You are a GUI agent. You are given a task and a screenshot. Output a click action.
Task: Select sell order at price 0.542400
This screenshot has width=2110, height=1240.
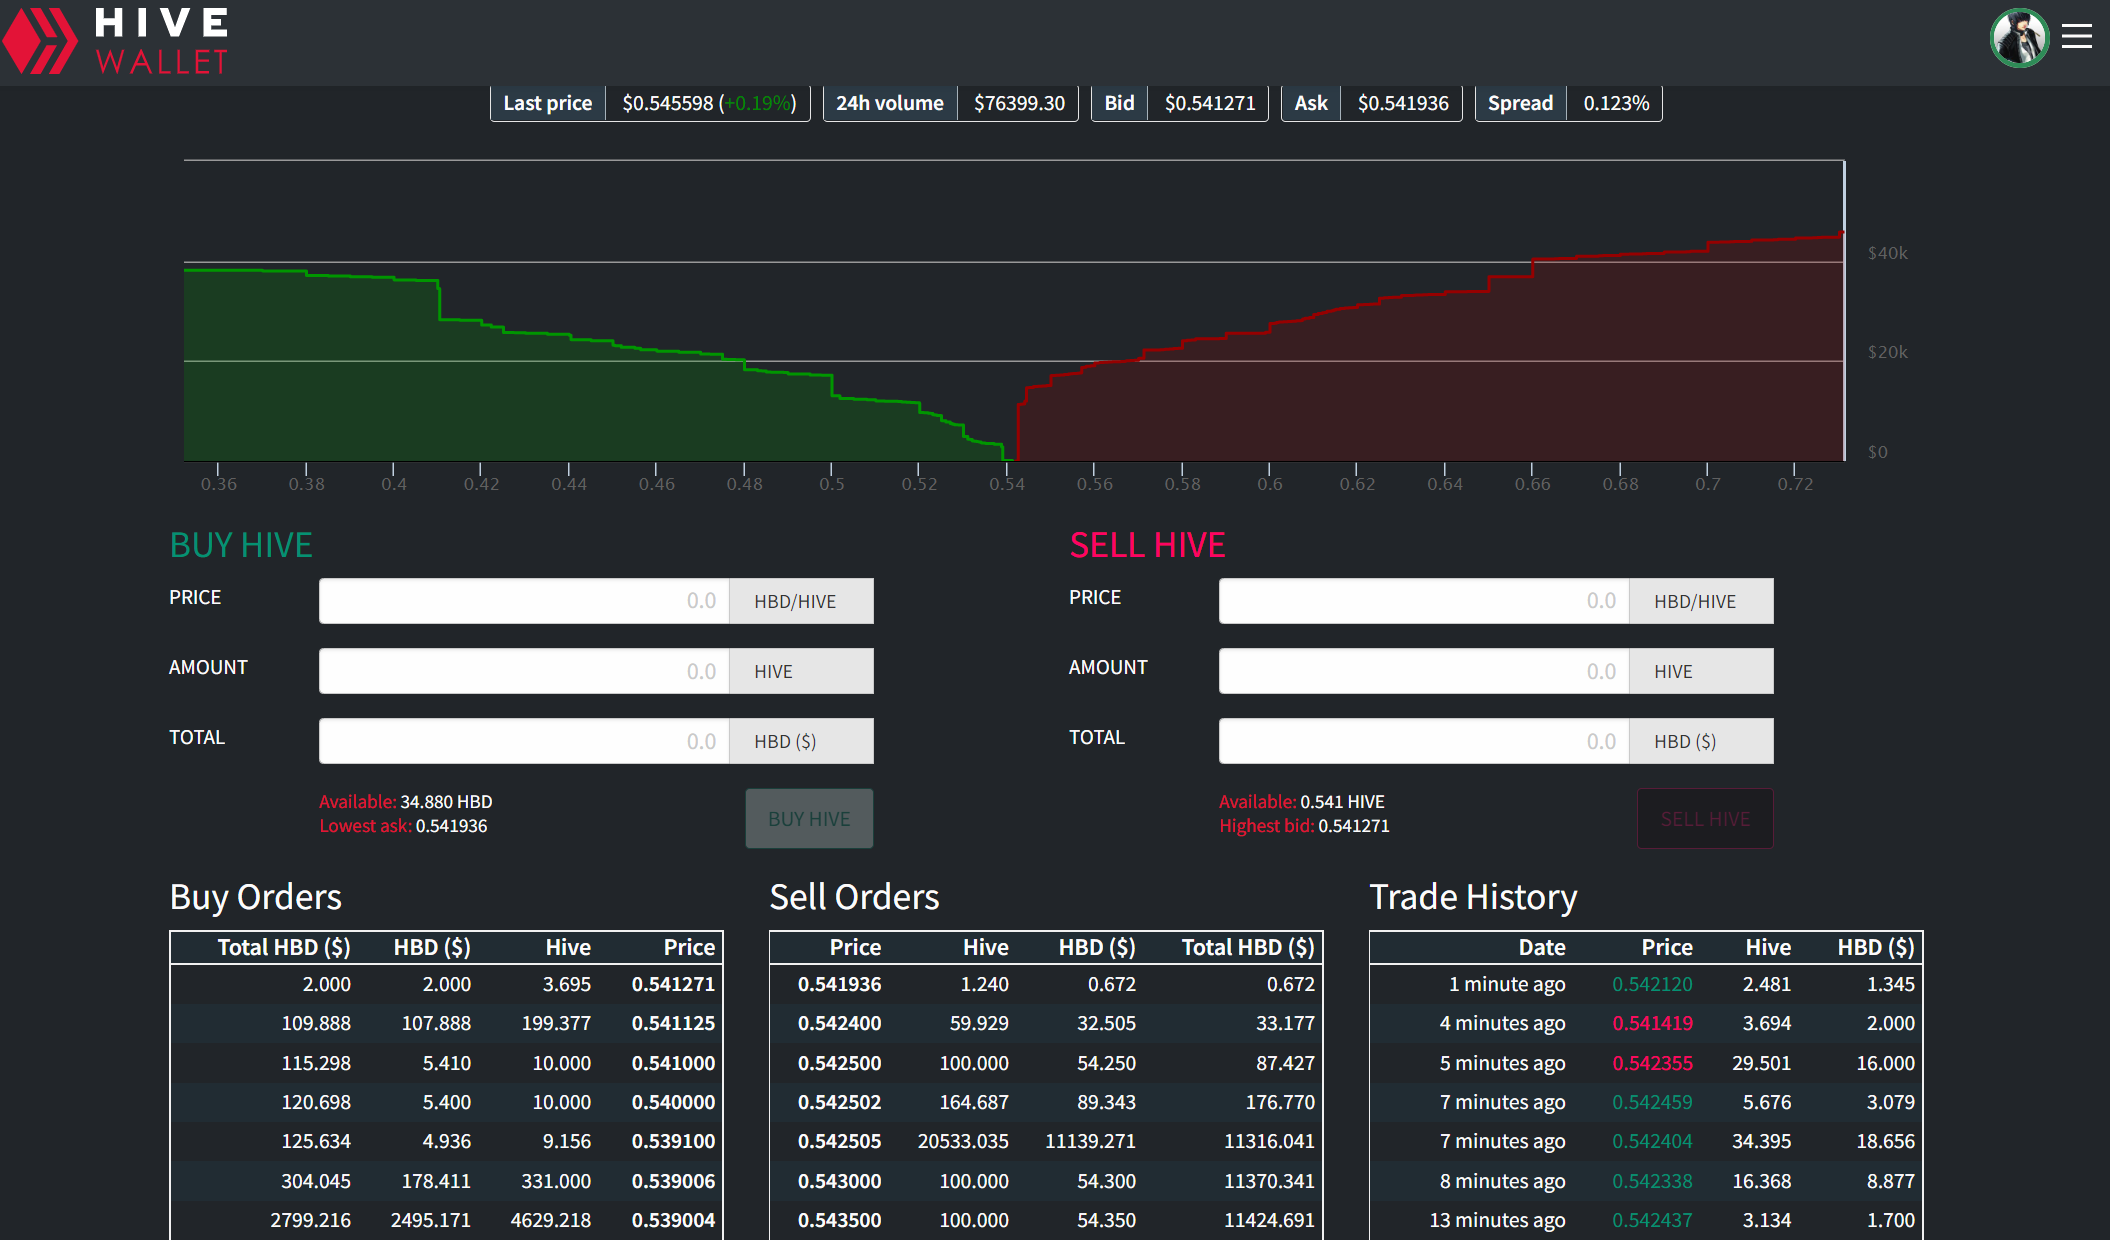[x=1046, y=1023]
